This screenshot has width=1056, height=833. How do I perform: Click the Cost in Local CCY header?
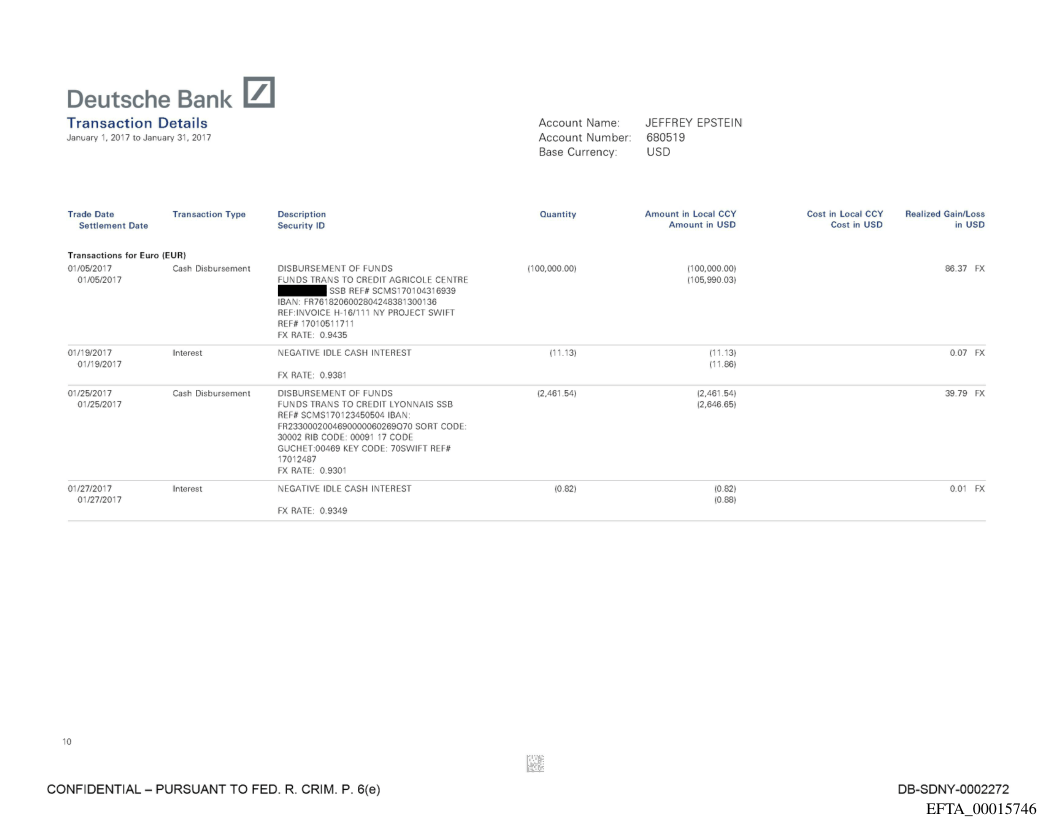tap(844, 214)
